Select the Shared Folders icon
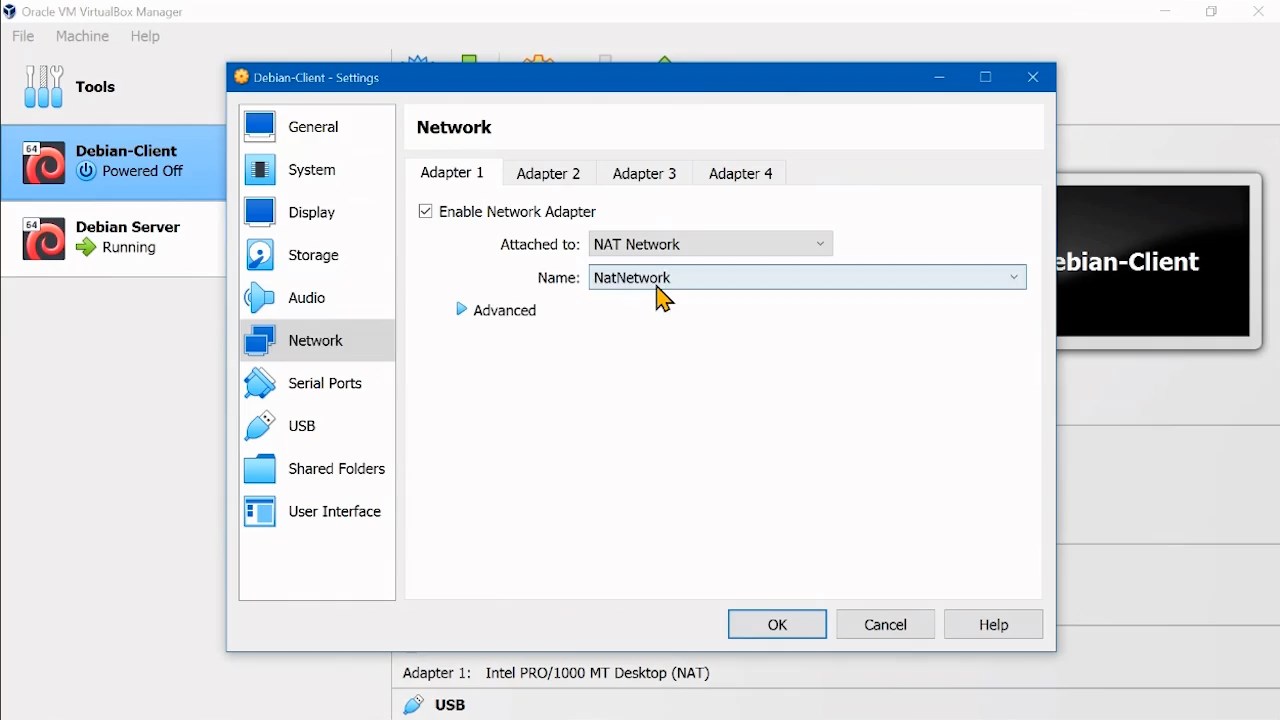This screenshot has height=720, width=1280. click(260, 469)
